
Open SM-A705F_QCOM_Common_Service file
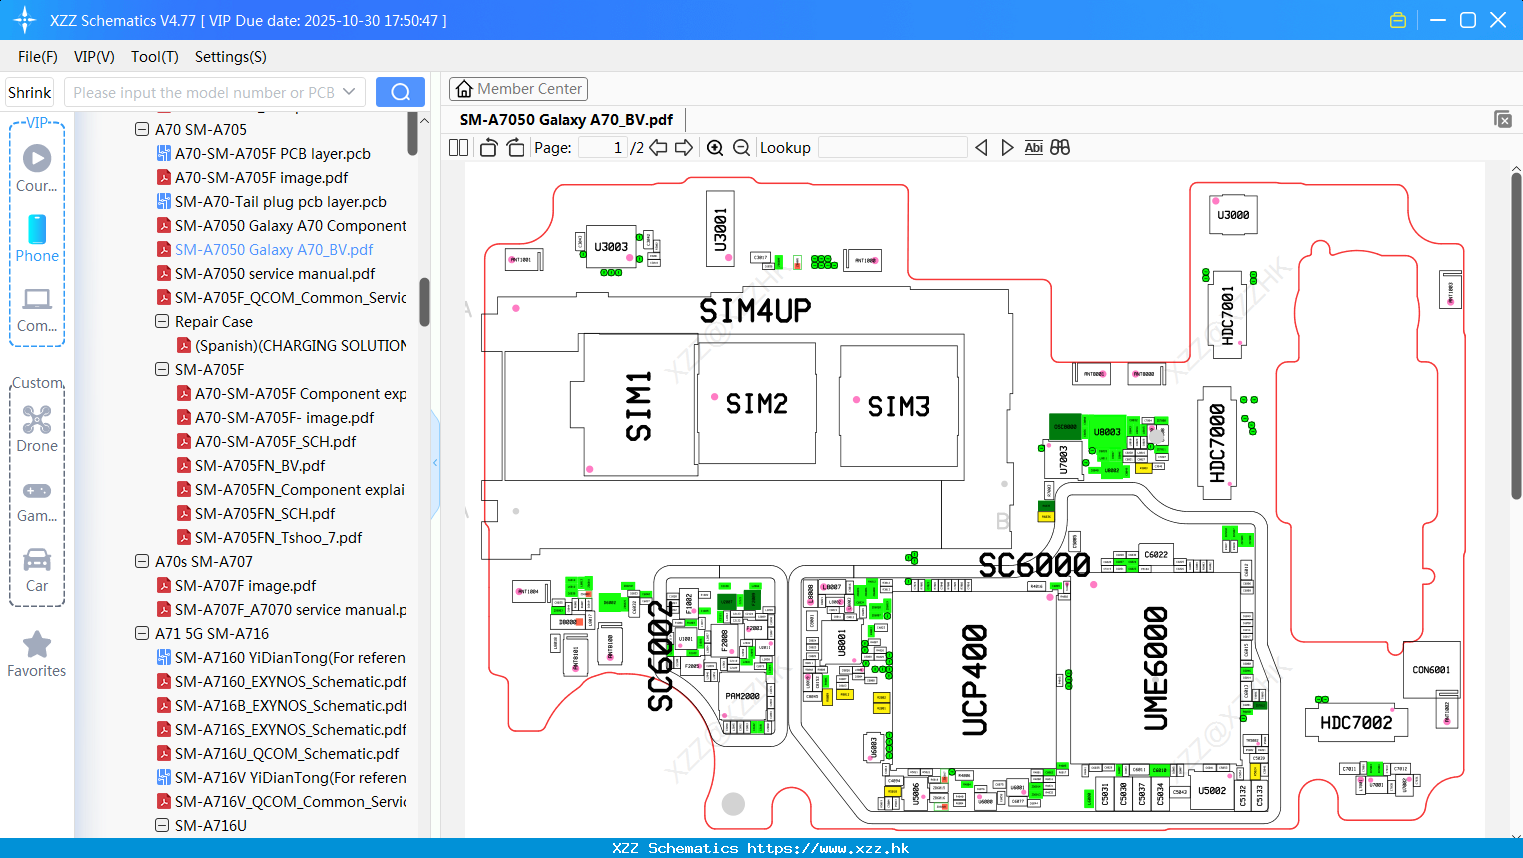[x=290, y=298]
